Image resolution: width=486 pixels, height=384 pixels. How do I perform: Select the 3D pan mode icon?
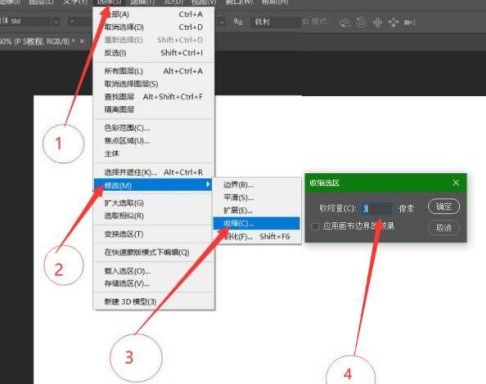(x=377, y=23)
